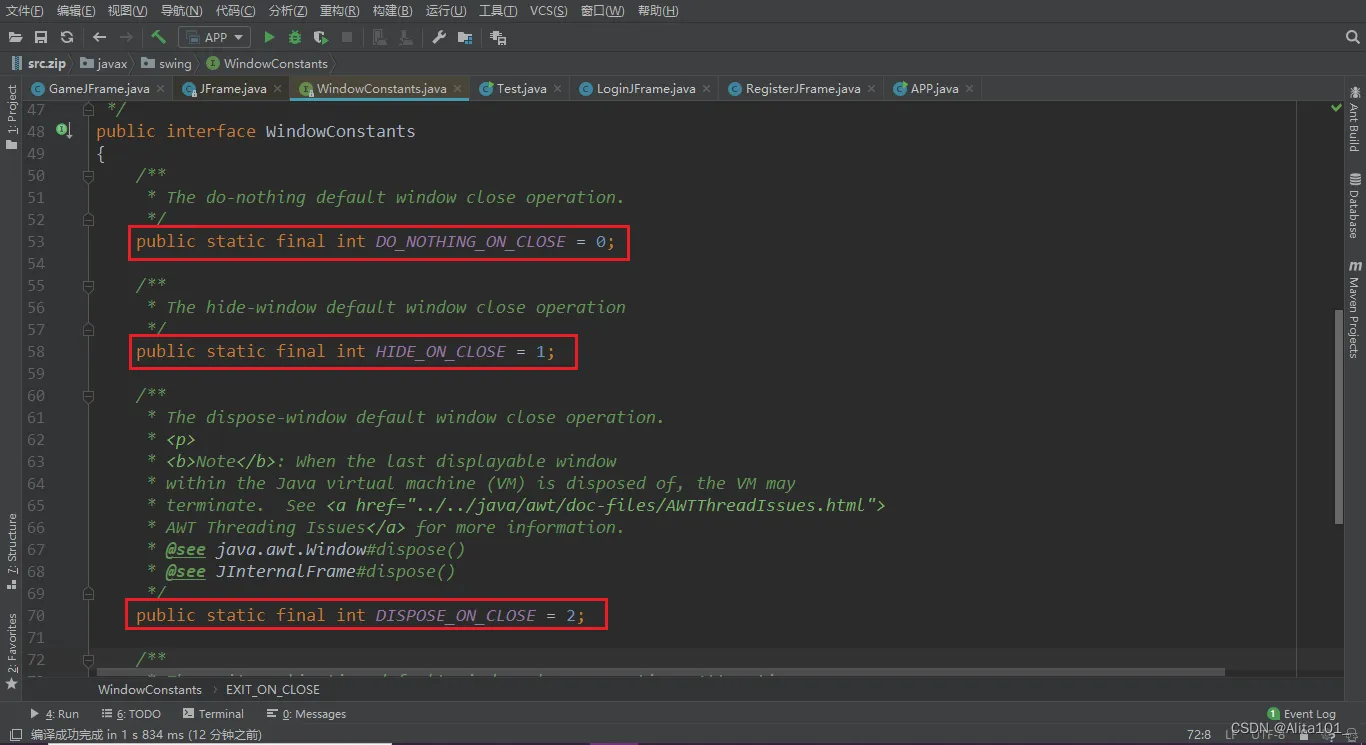Viewport: 1366px width, 745px height.
Task: Toggle the 1: Project tool window
Action: click(11, 117)
